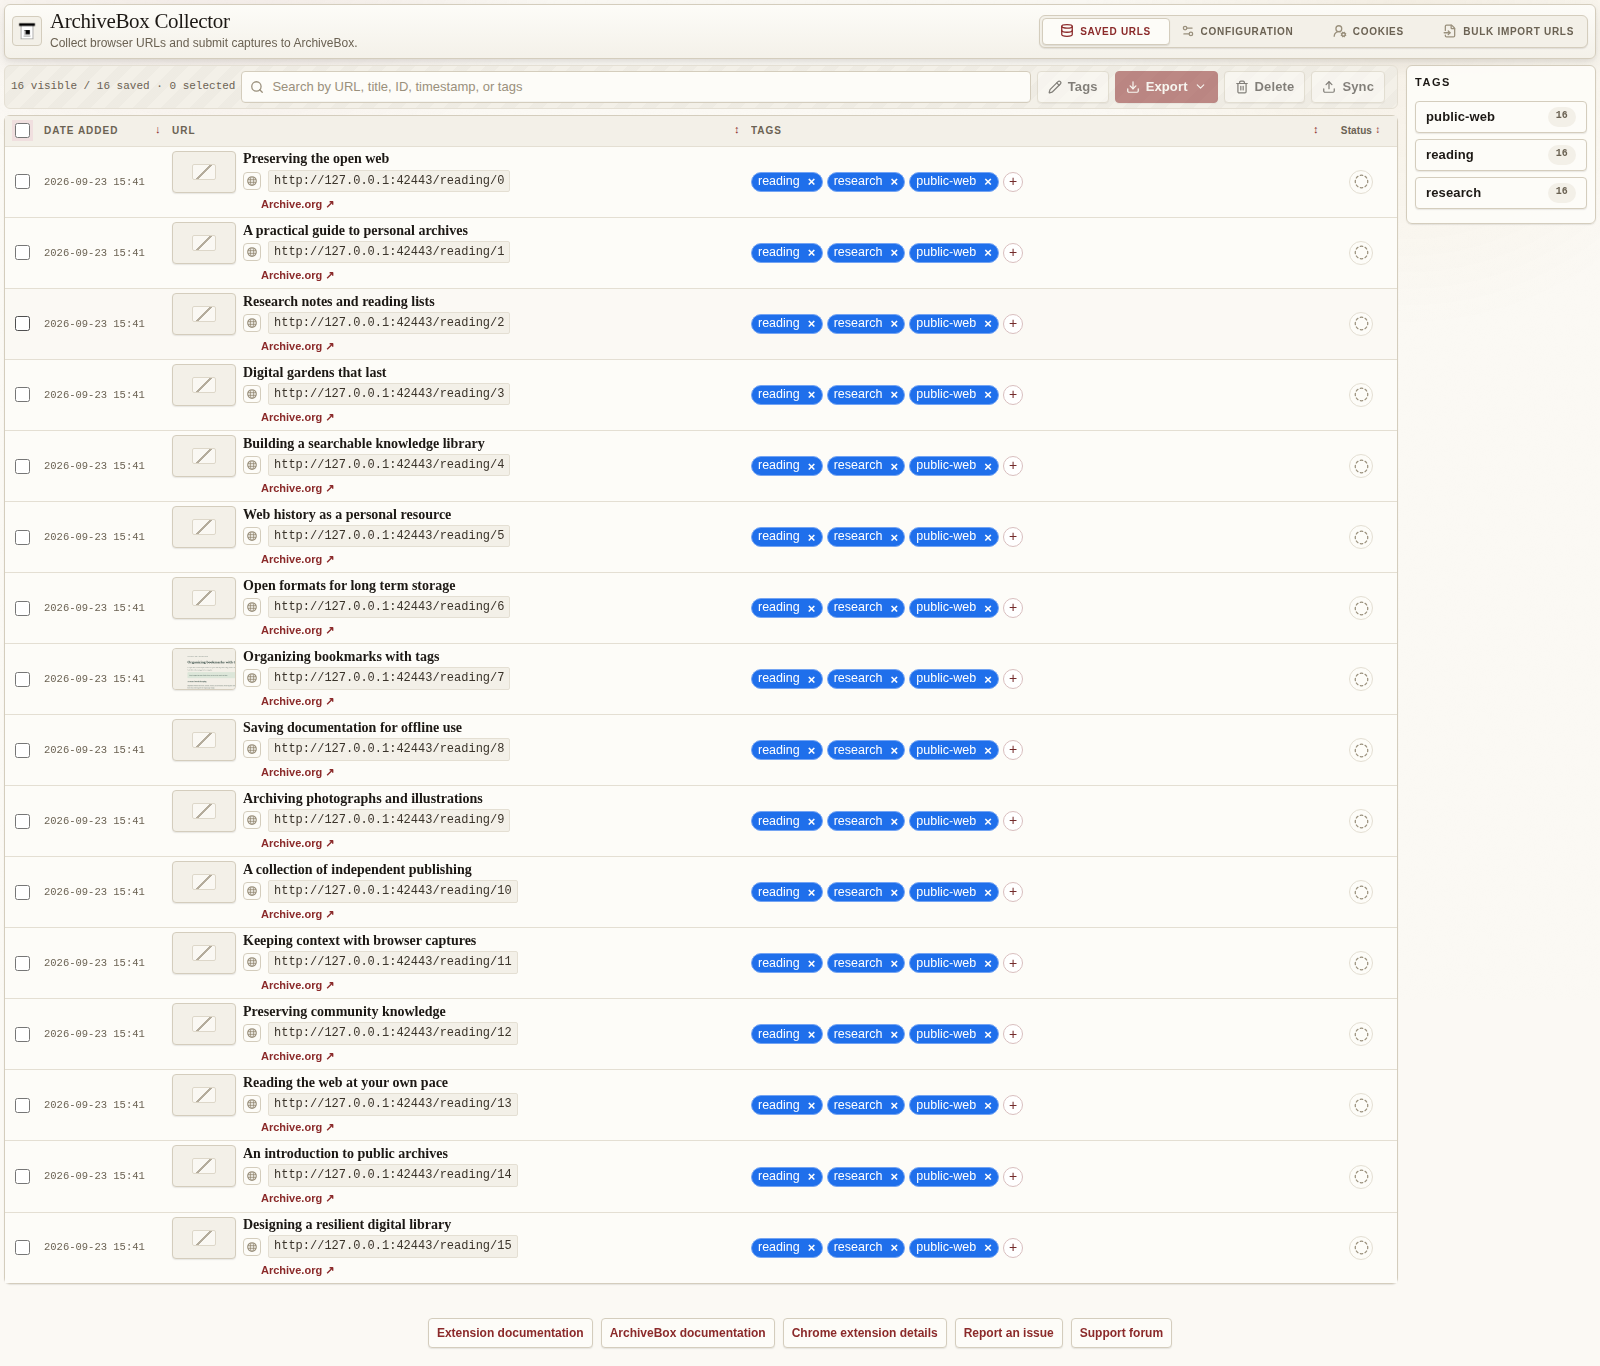Check the box for Preserving the open web
The image size is (1600, 1366).
coord(22,182)
